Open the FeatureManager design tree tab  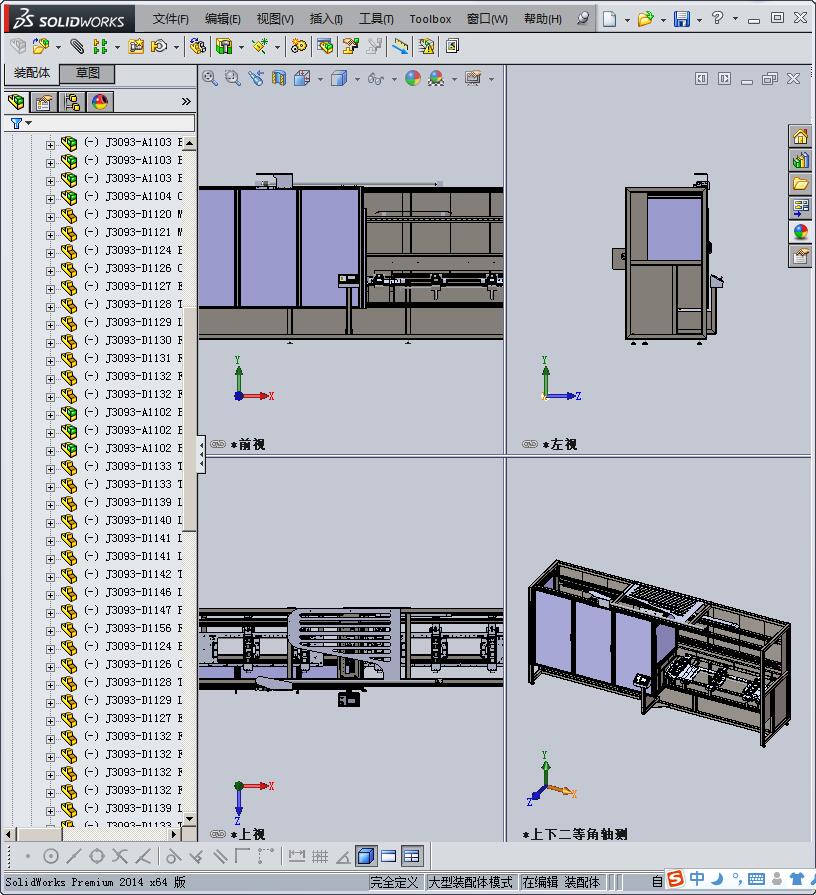17,102
